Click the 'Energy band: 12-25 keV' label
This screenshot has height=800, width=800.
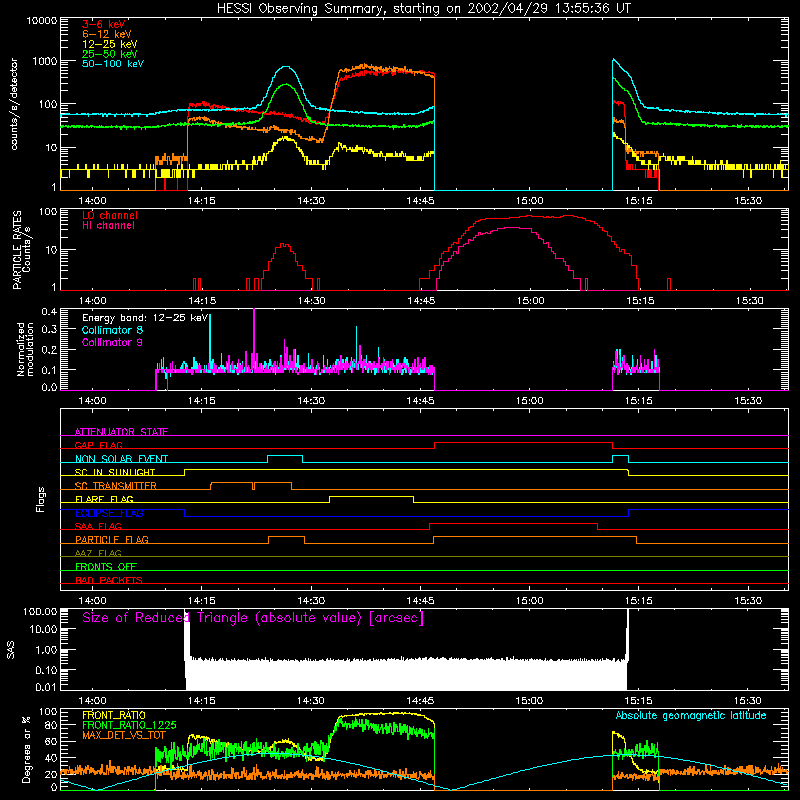coord(145,318)
